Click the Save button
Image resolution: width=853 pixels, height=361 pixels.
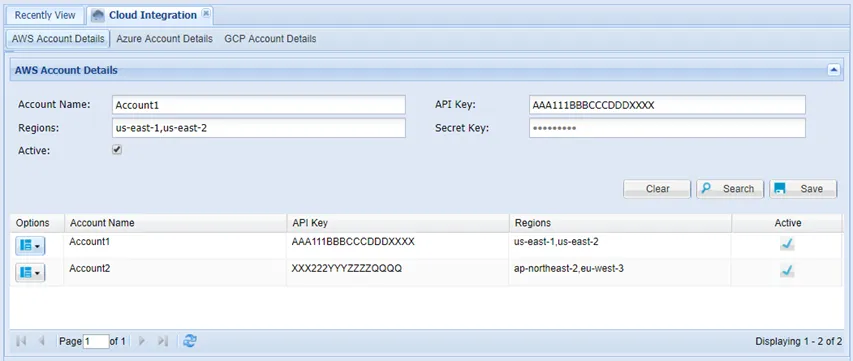pos(803,189)
